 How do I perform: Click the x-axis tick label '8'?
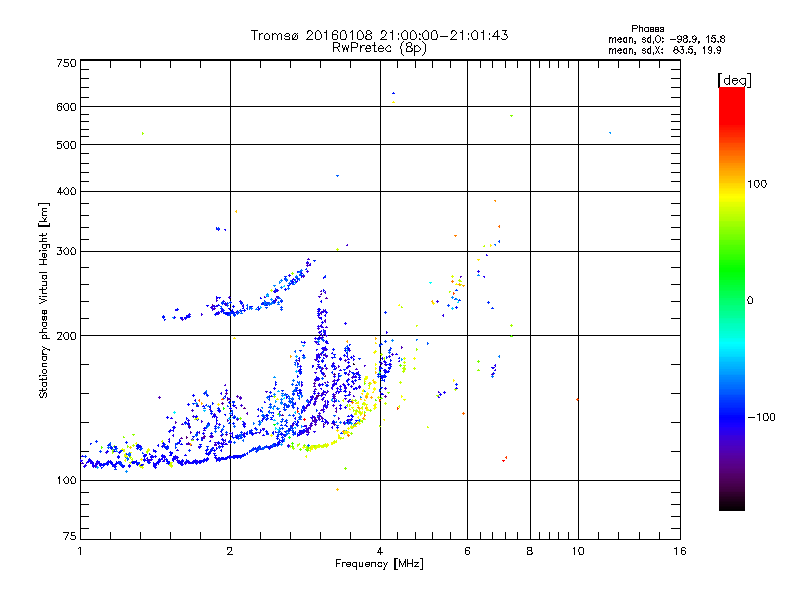[x=530, y=551]
